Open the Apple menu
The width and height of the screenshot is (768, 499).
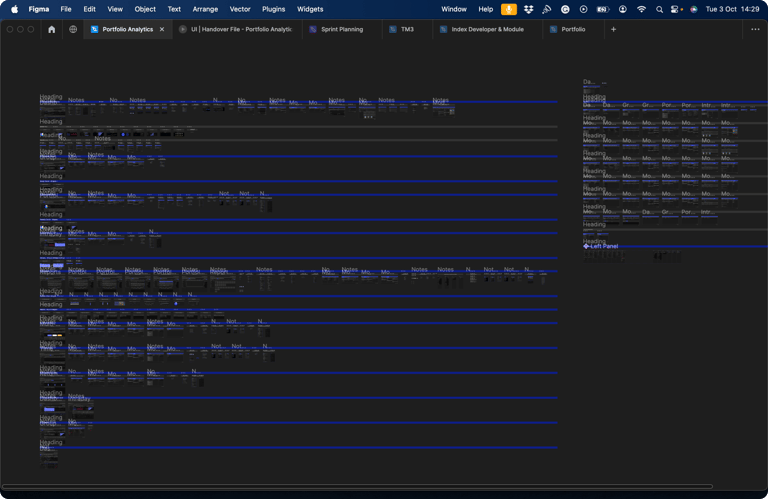click(x=14, y=9)
